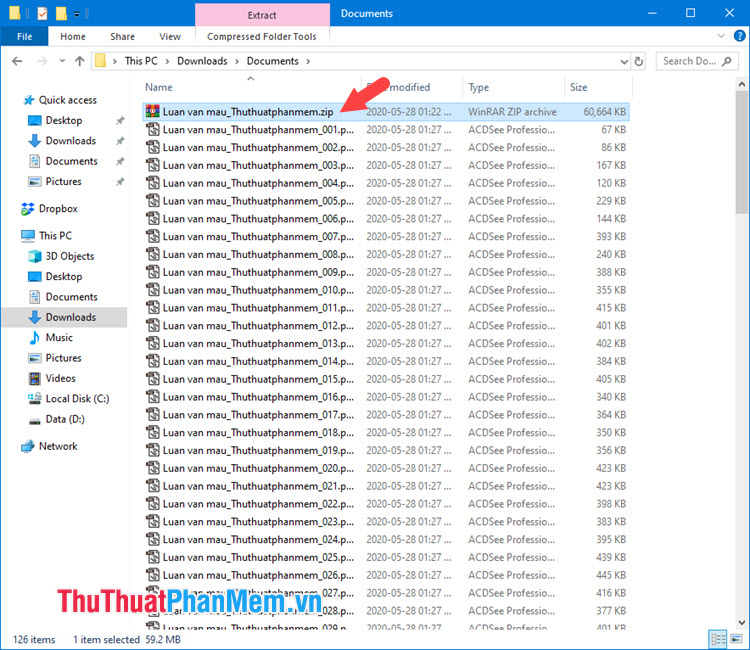Select file Luan van mau_Thuthuatphanmem_015
Image resolution: width=750 pixels, height=650 pixels.
click(x=386, y=379)
